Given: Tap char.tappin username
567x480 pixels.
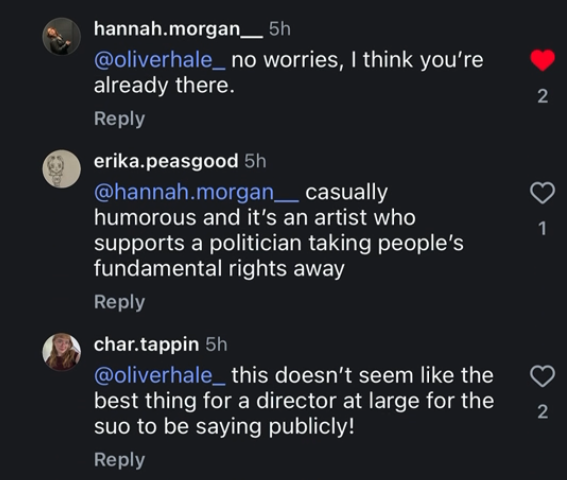Looking at the screenshot, I should (146, 345).
